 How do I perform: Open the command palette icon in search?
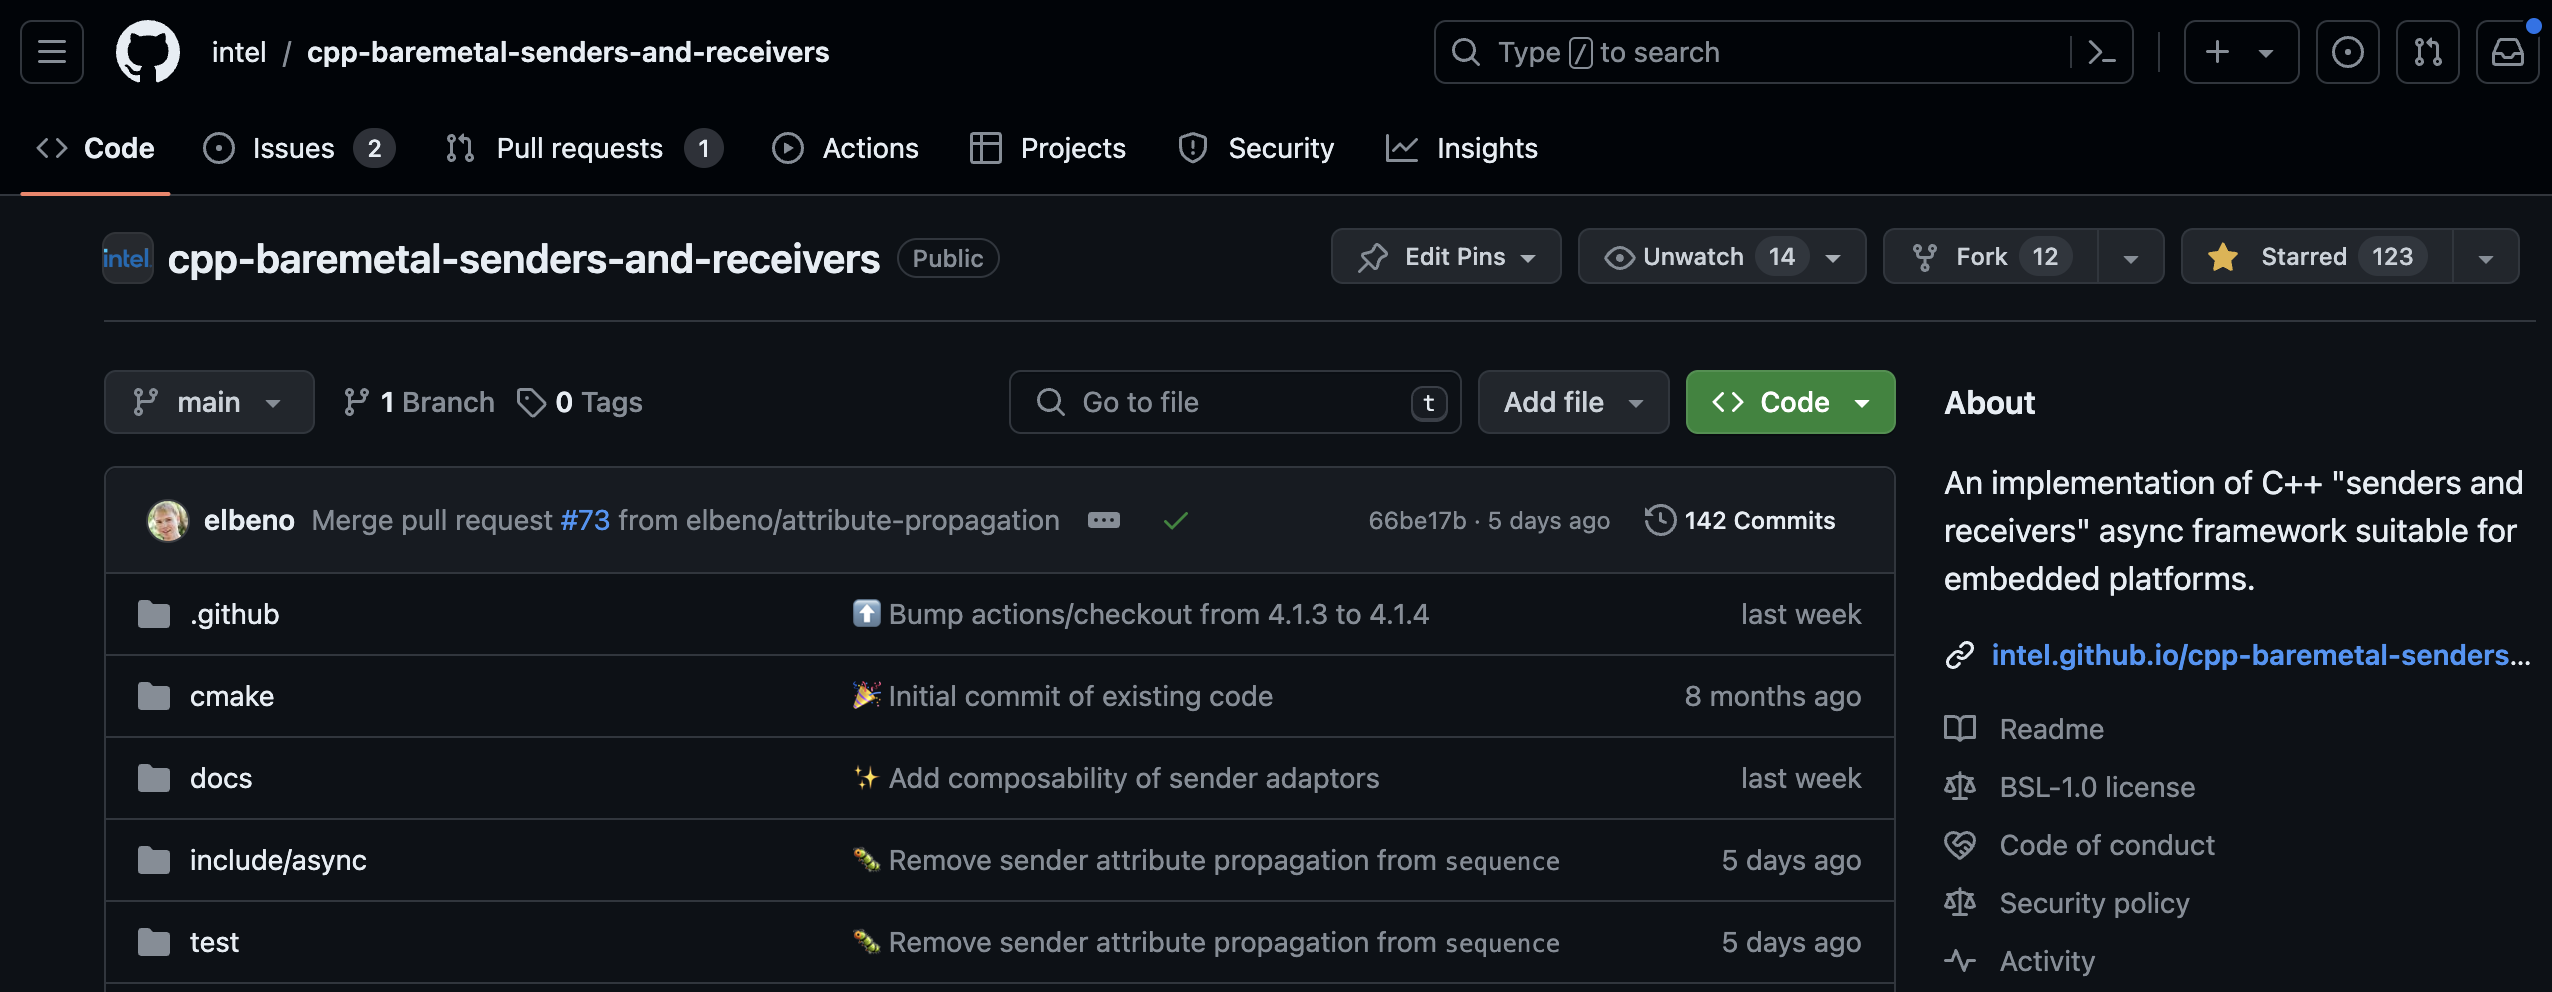click(2102, 52)
